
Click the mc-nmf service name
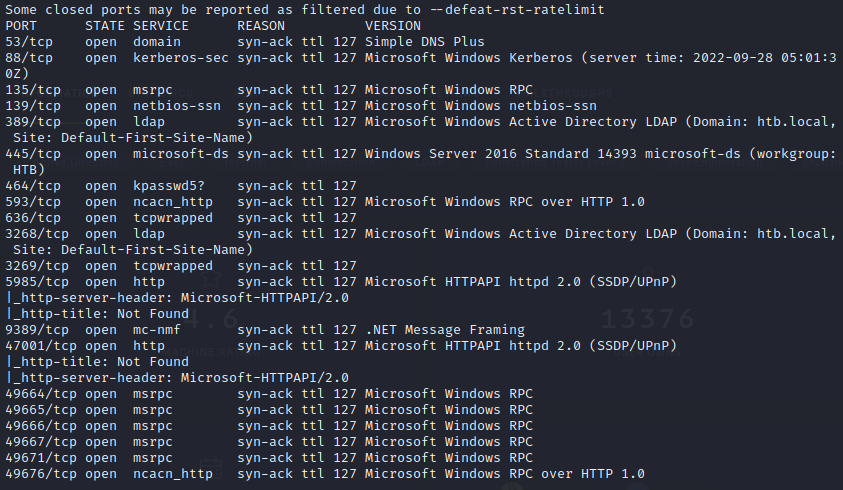pyautogui.click(x=157, y=330)
